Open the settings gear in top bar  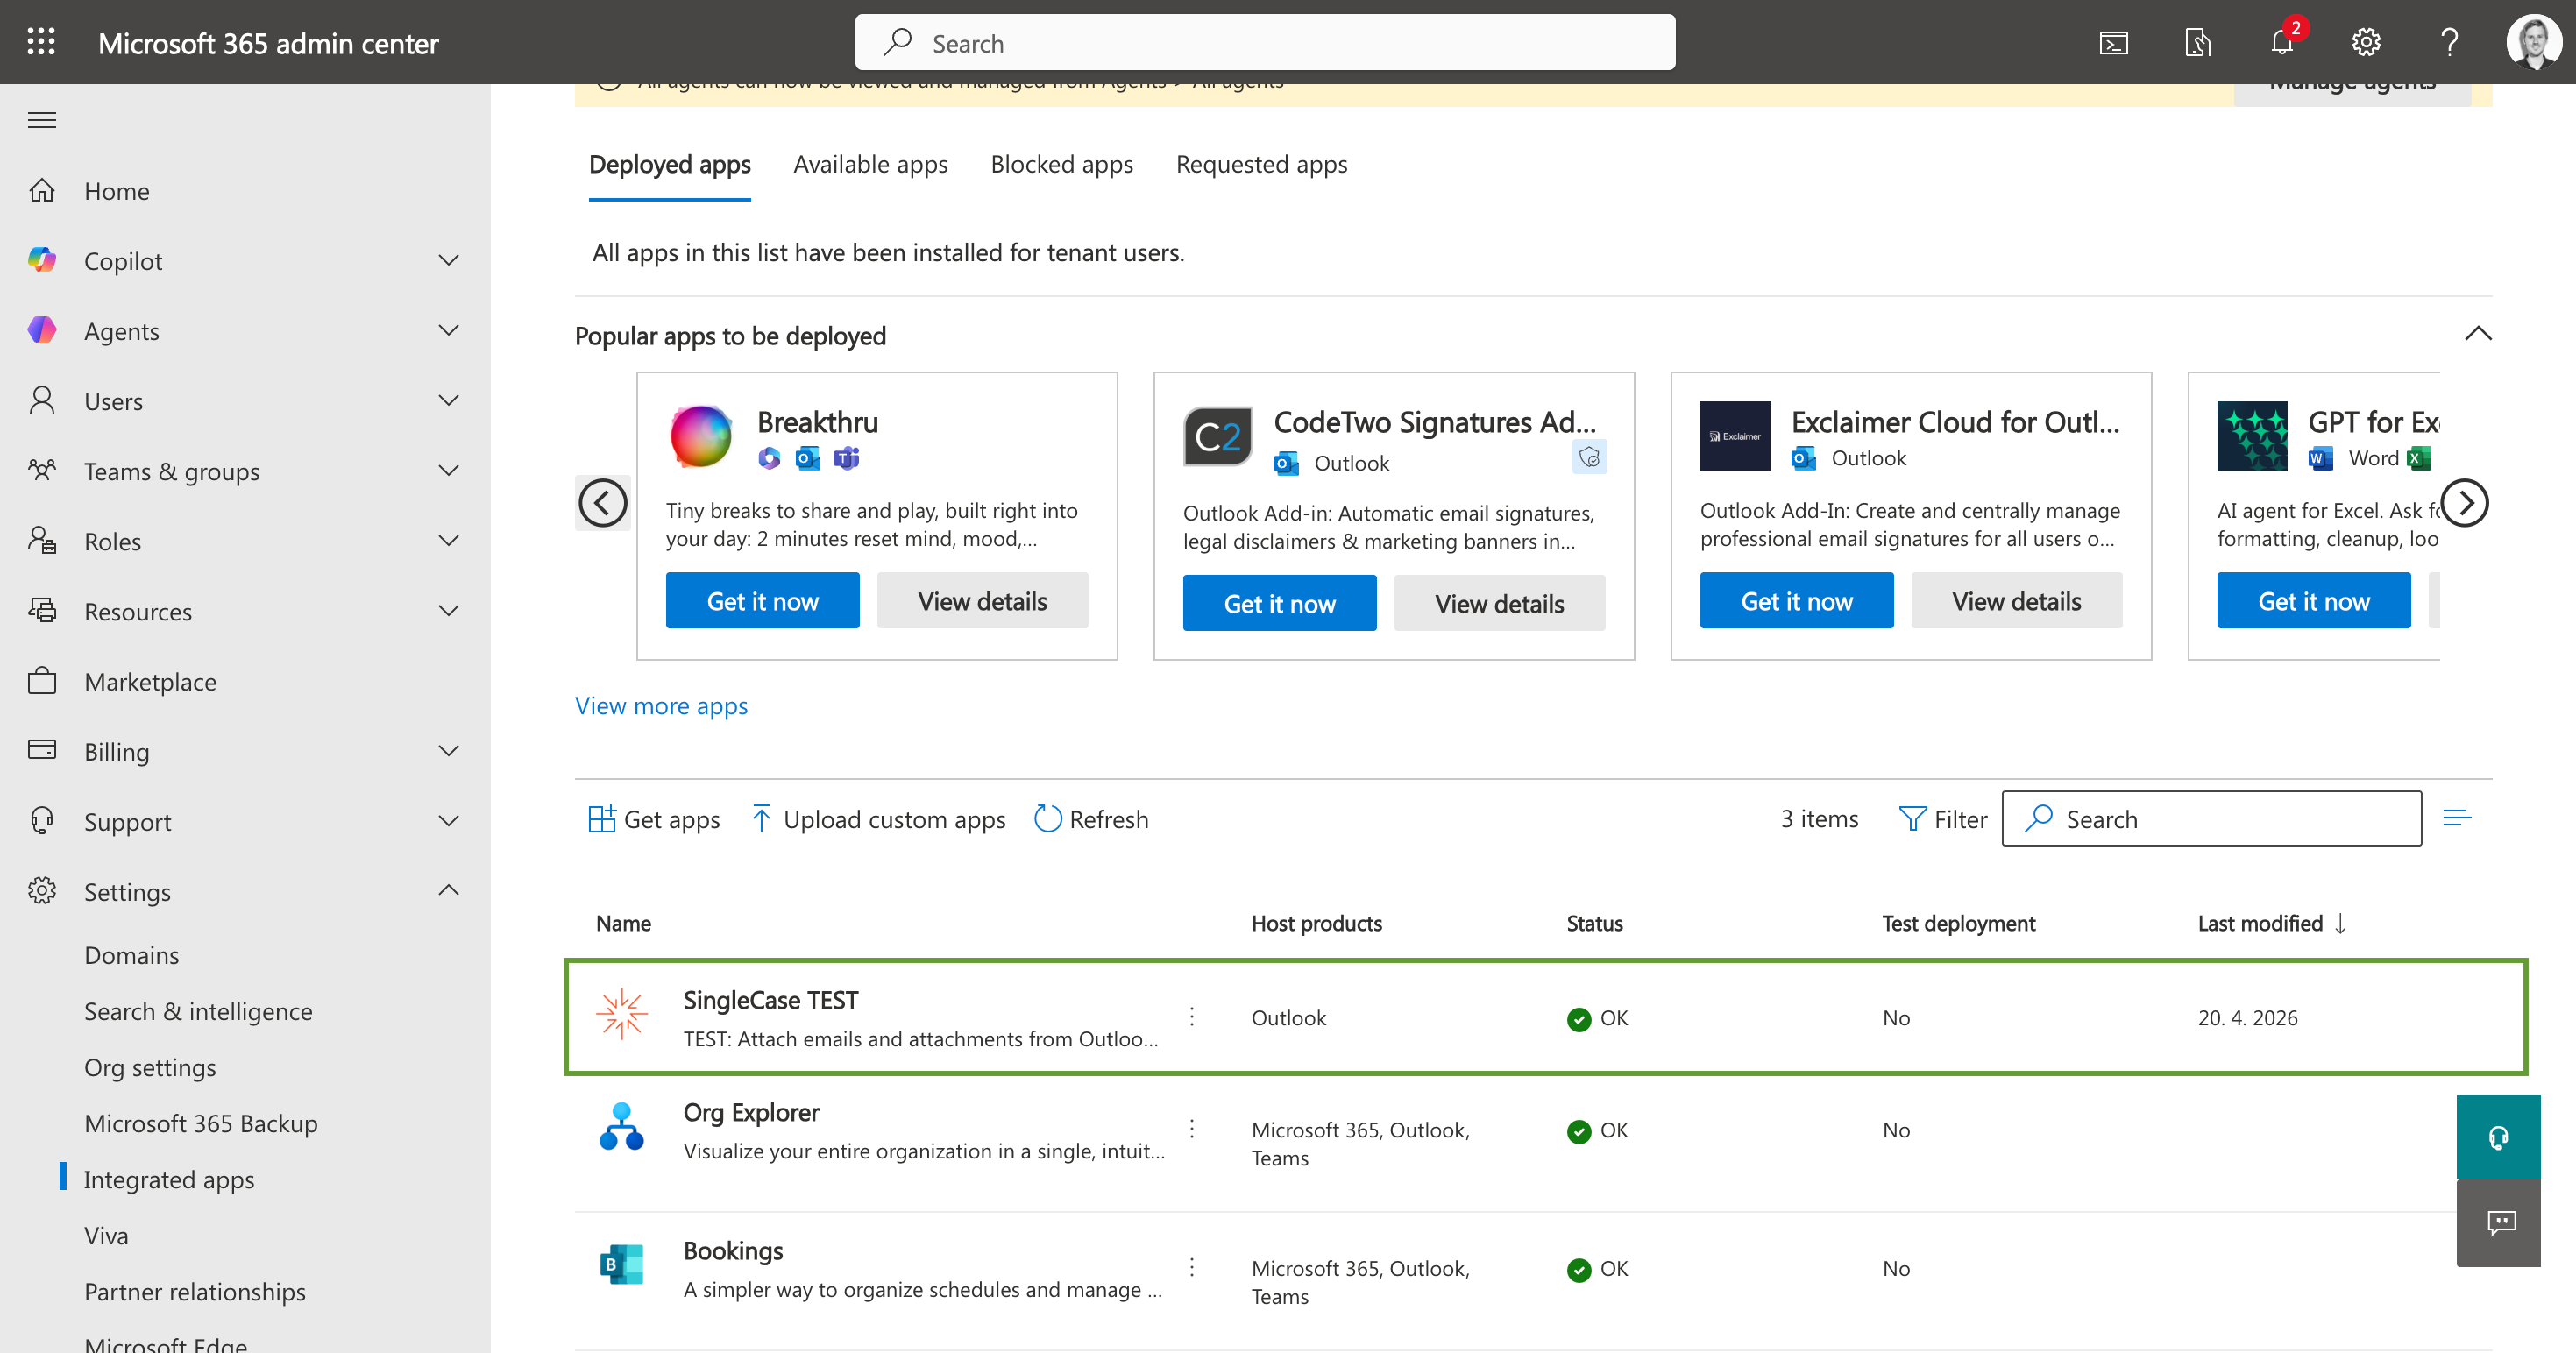2365,42
